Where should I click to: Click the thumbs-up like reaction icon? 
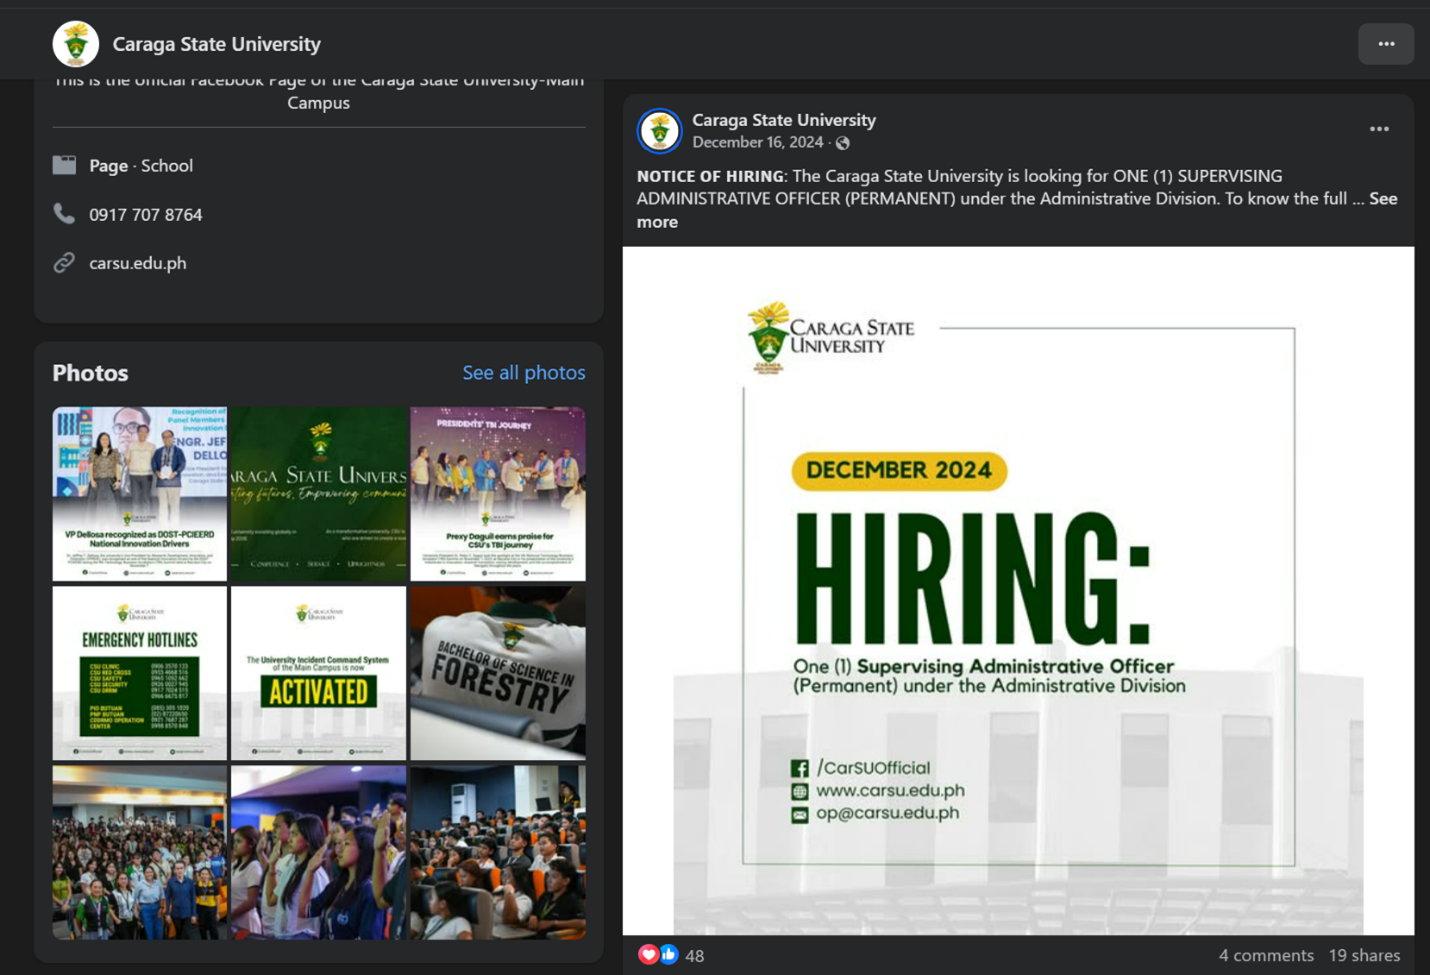point(668,954)
